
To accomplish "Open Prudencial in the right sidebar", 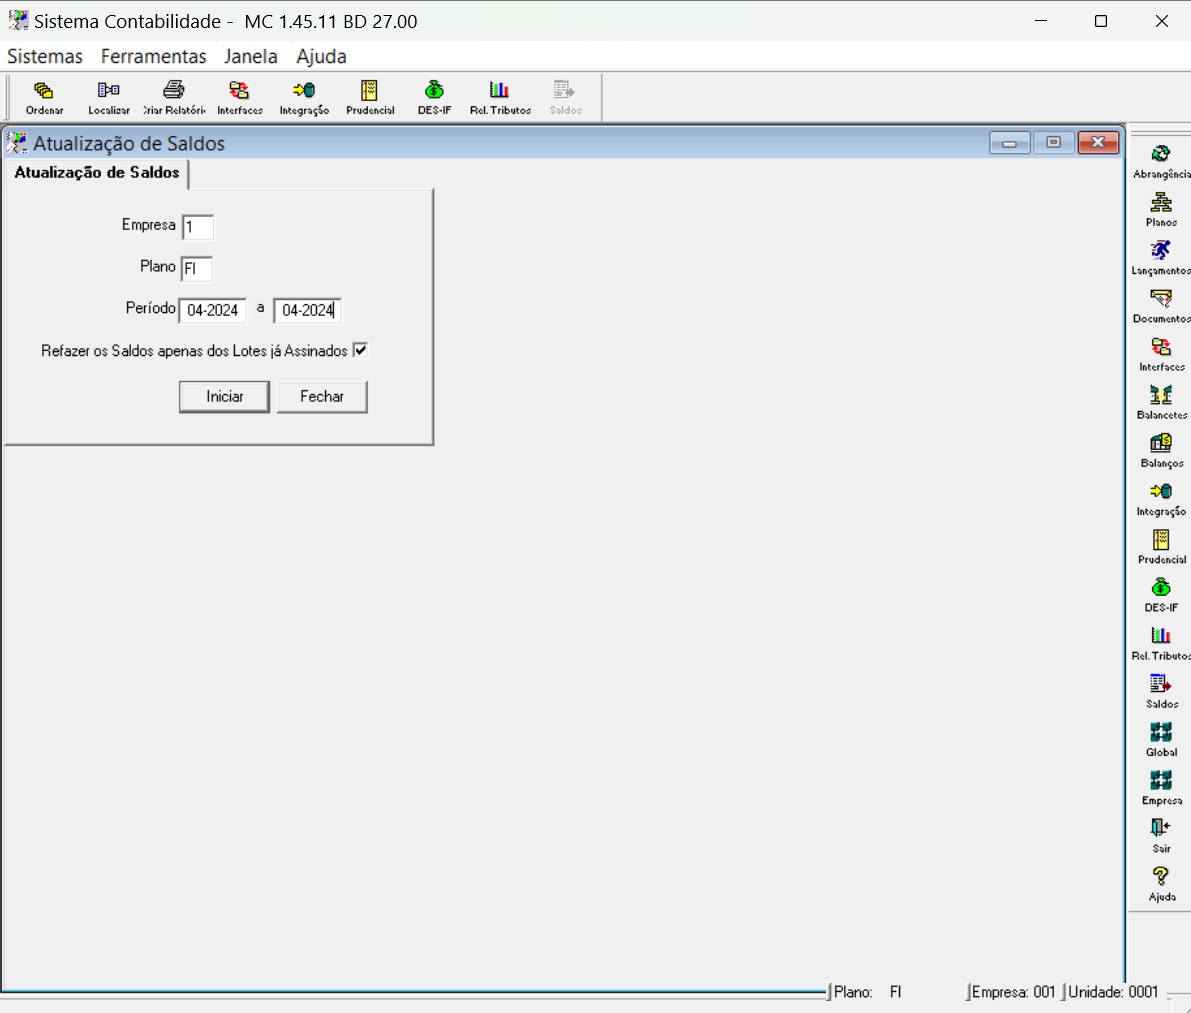I will 1161,547.
